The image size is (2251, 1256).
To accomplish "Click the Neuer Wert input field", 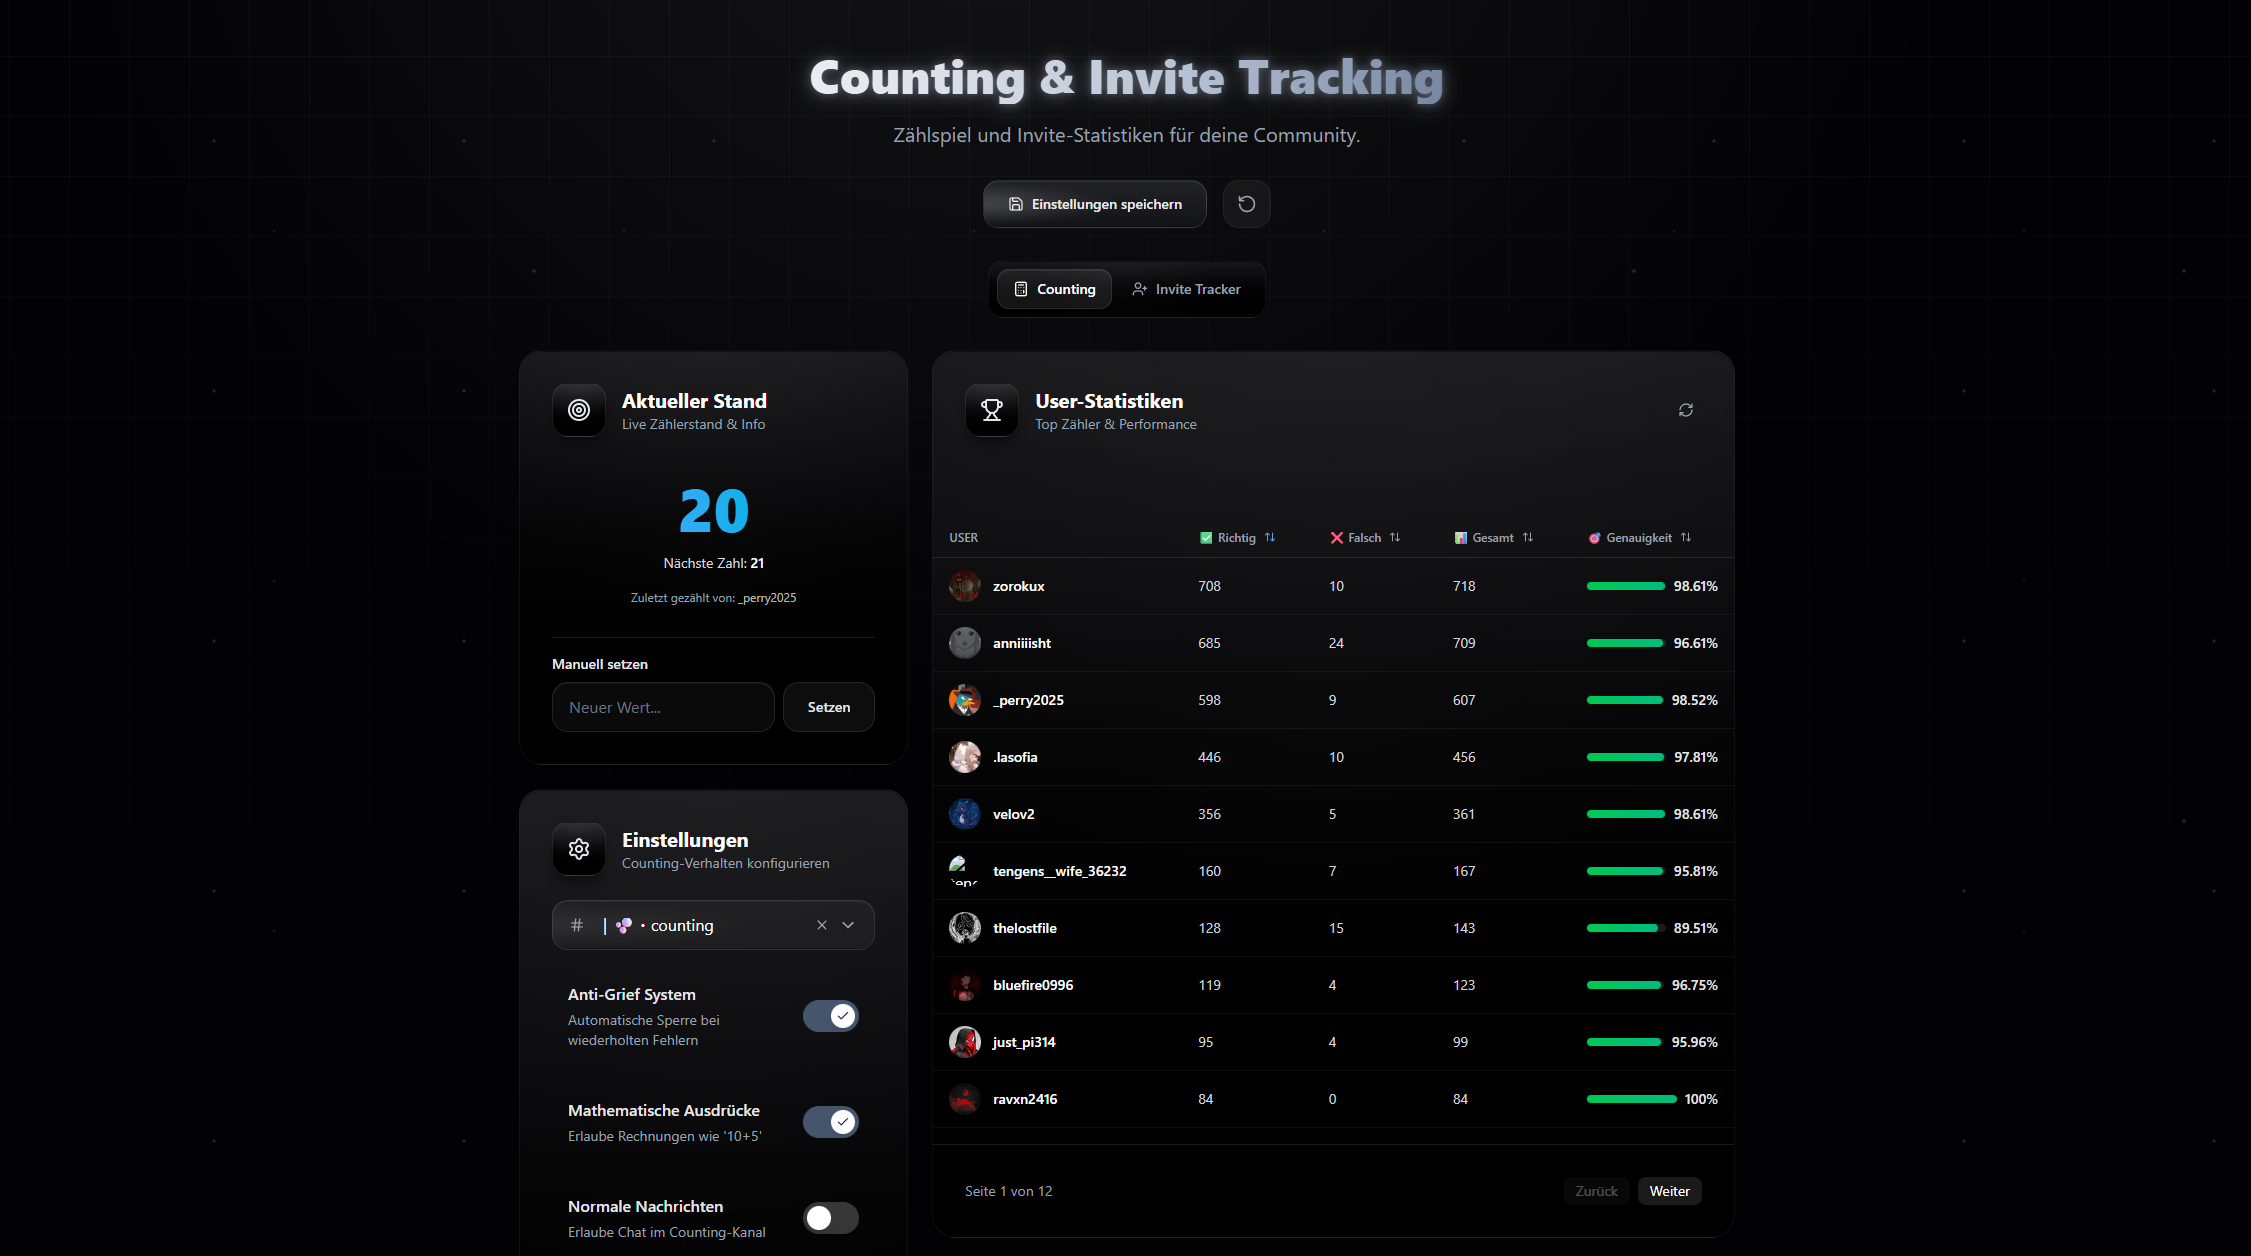I will 663,707.
